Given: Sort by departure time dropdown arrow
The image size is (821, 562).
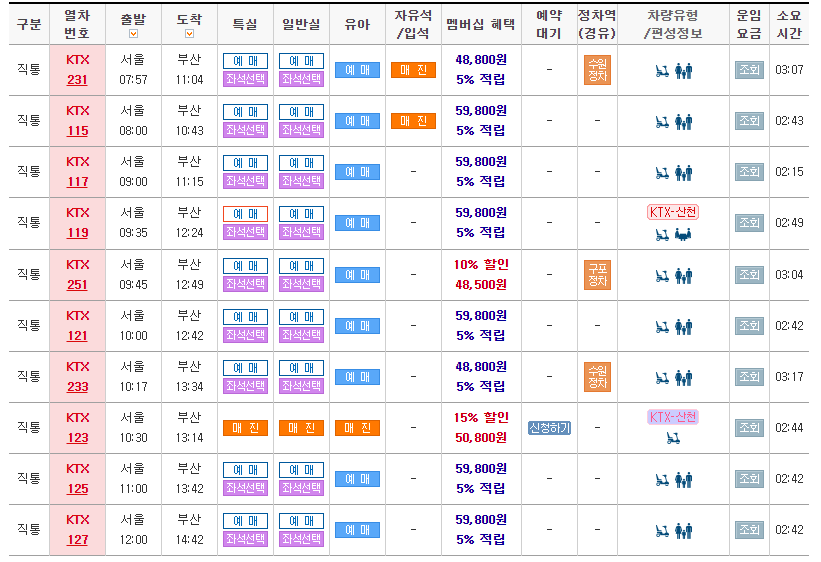Looking at the screenshot, I should pyautogui.click(x=134, y=34).
